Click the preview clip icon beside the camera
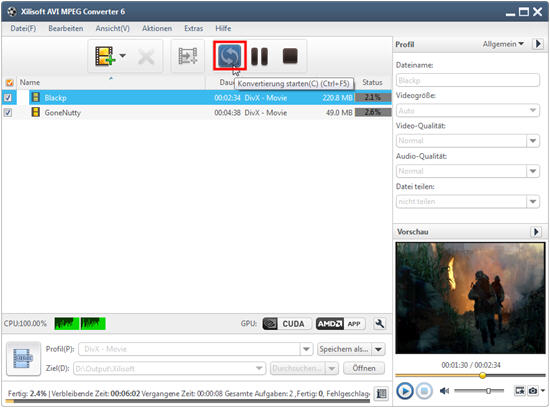This screenshot has height=408, width=550. [x=519, y=390]
